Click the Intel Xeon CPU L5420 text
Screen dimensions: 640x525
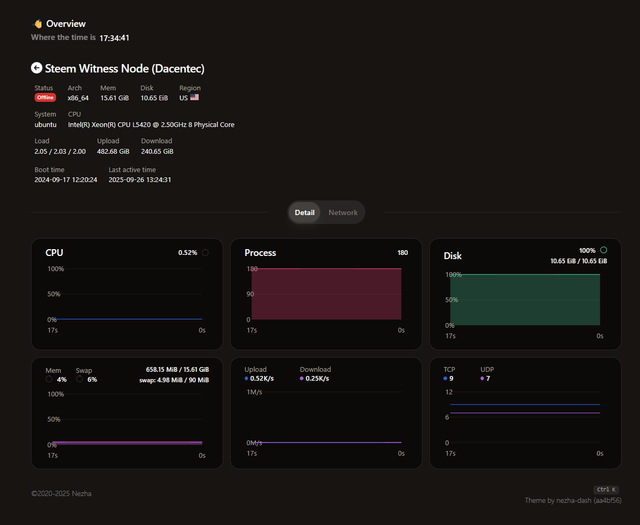coord(151,125)
